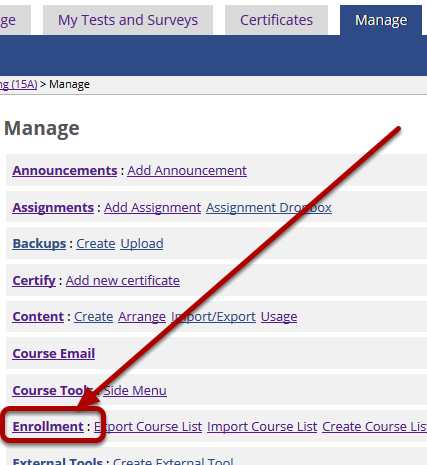Screen dimensions: 427x465
Task: Open the Content section link
Action: click(x=38, y=316)
